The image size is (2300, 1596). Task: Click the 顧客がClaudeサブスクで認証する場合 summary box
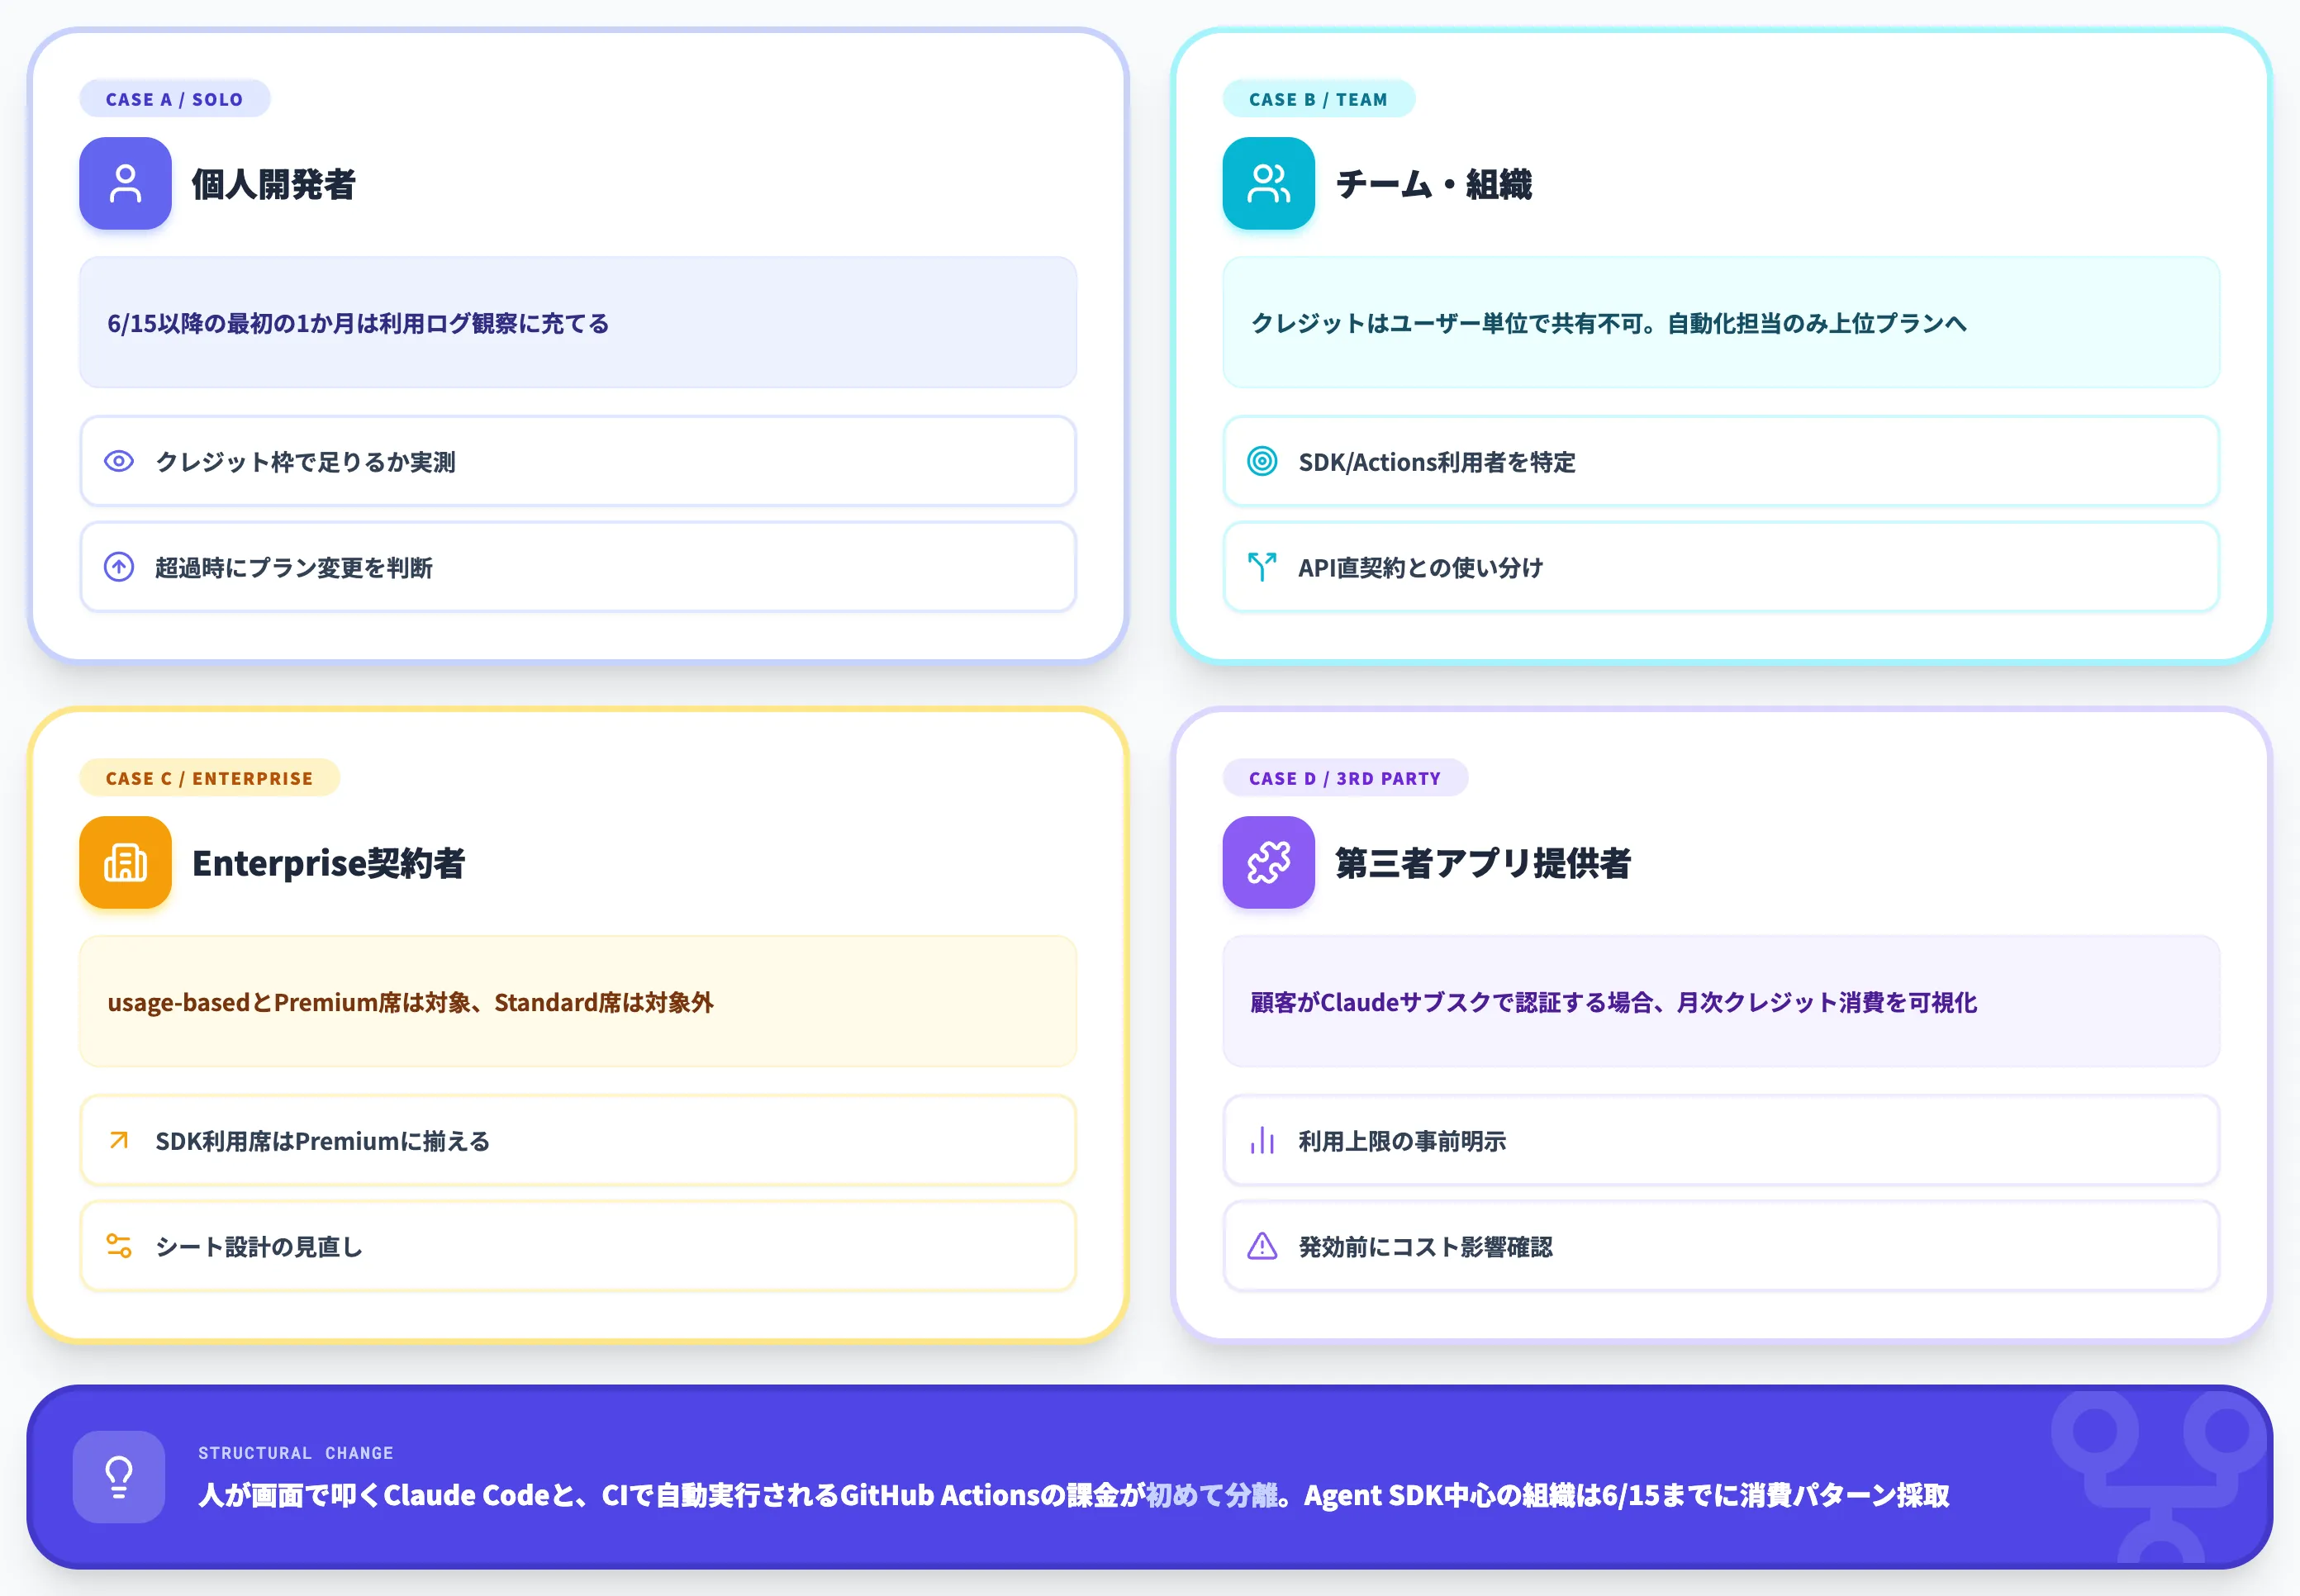[1721, 1001]
